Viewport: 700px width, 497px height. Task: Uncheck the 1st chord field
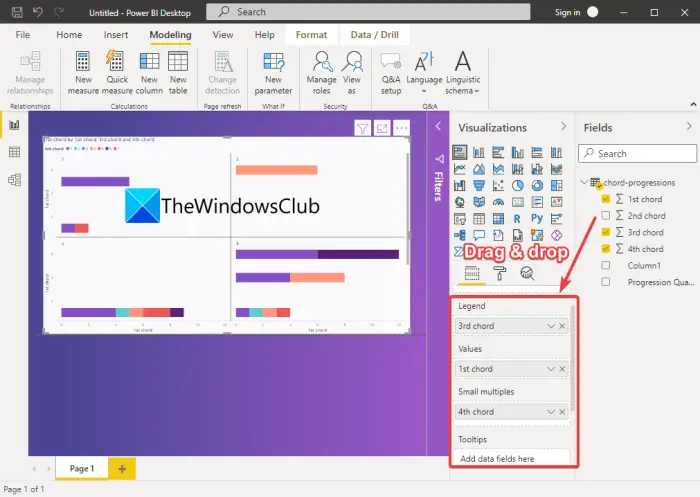(x=605, y=199)
